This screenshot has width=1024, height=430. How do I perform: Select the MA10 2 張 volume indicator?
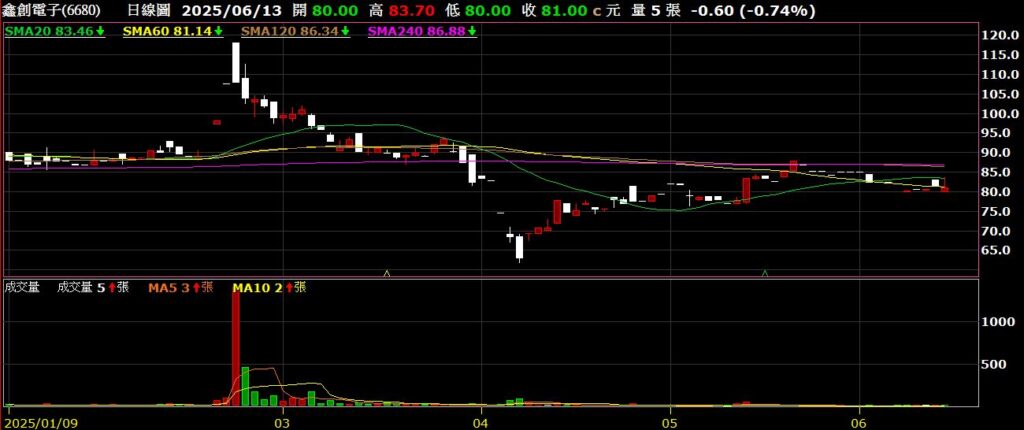(269, 287)
